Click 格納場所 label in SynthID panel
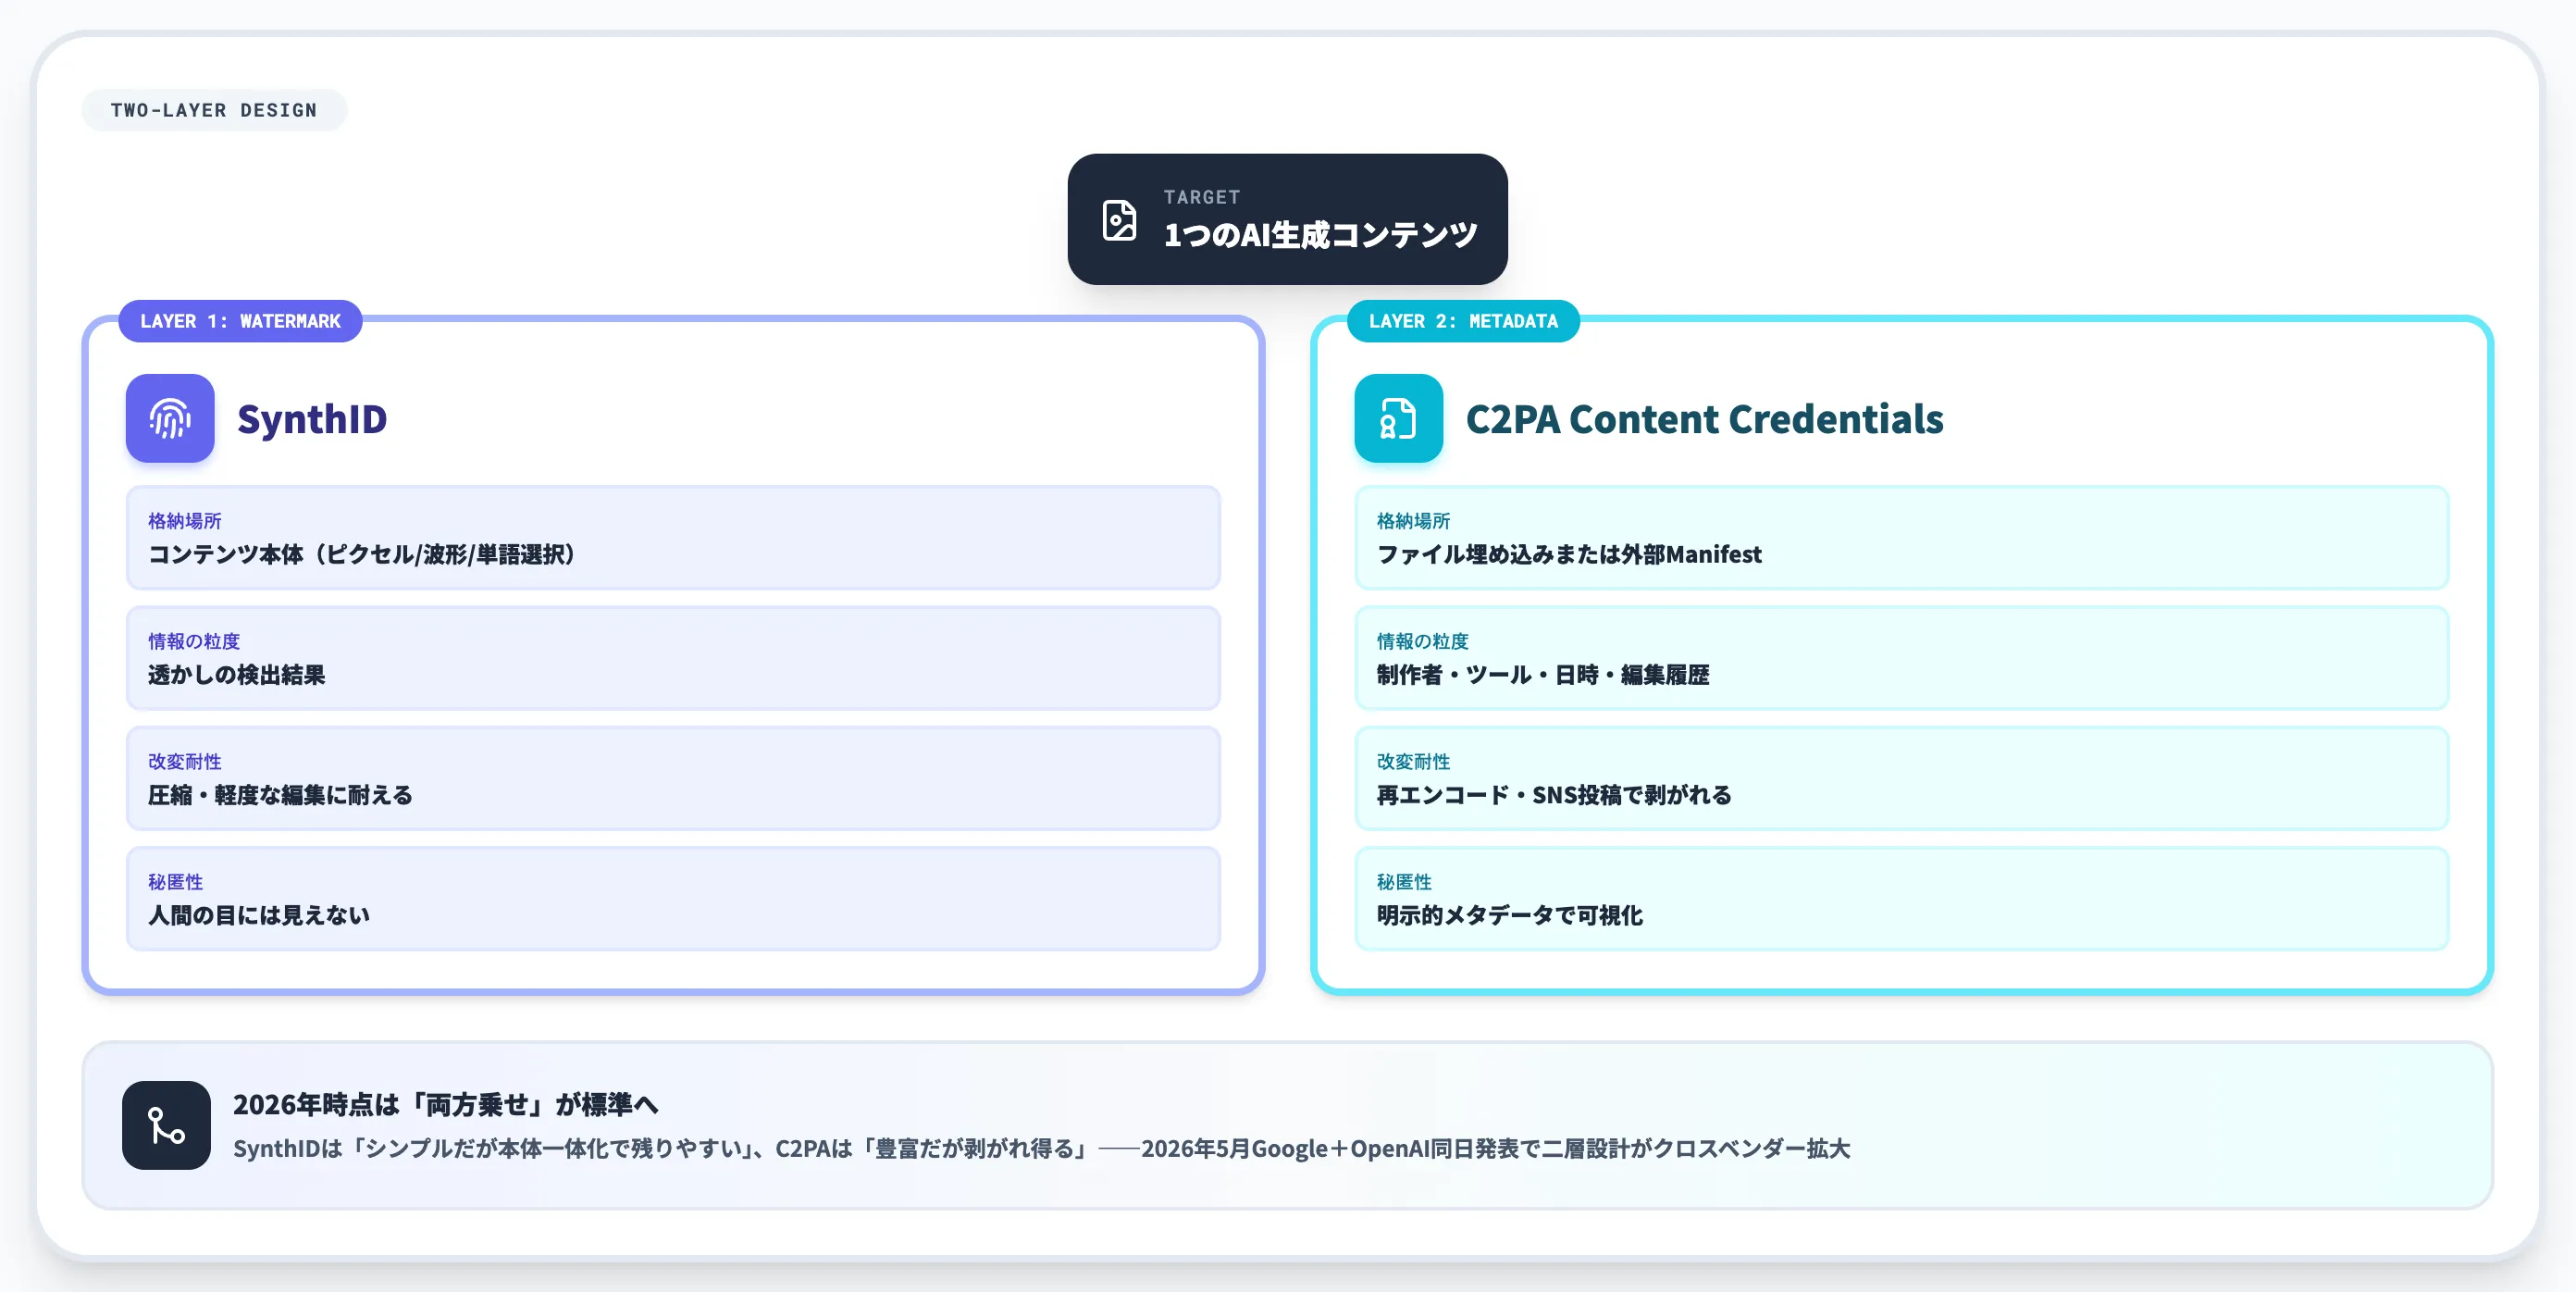The image size is (2576, 1292). [x=185, y=521]
